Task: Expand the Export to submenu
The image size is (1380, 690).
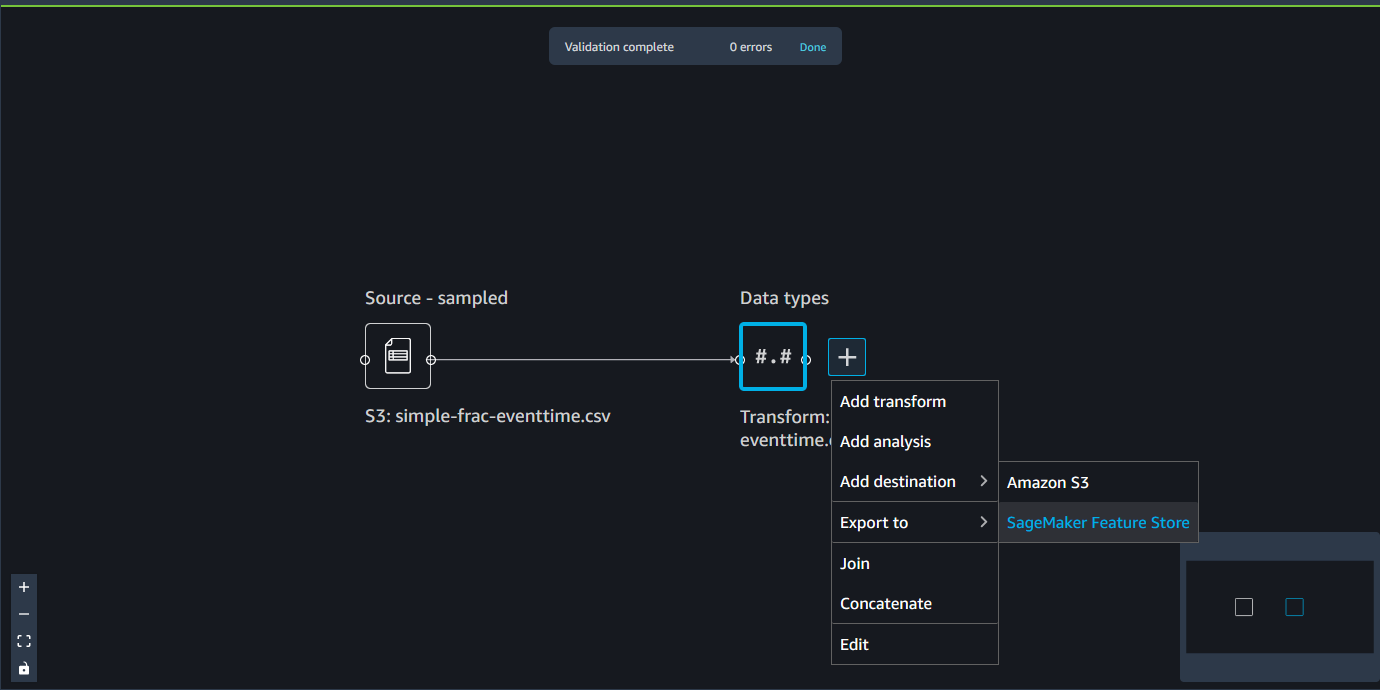Action: pos(873,522)
